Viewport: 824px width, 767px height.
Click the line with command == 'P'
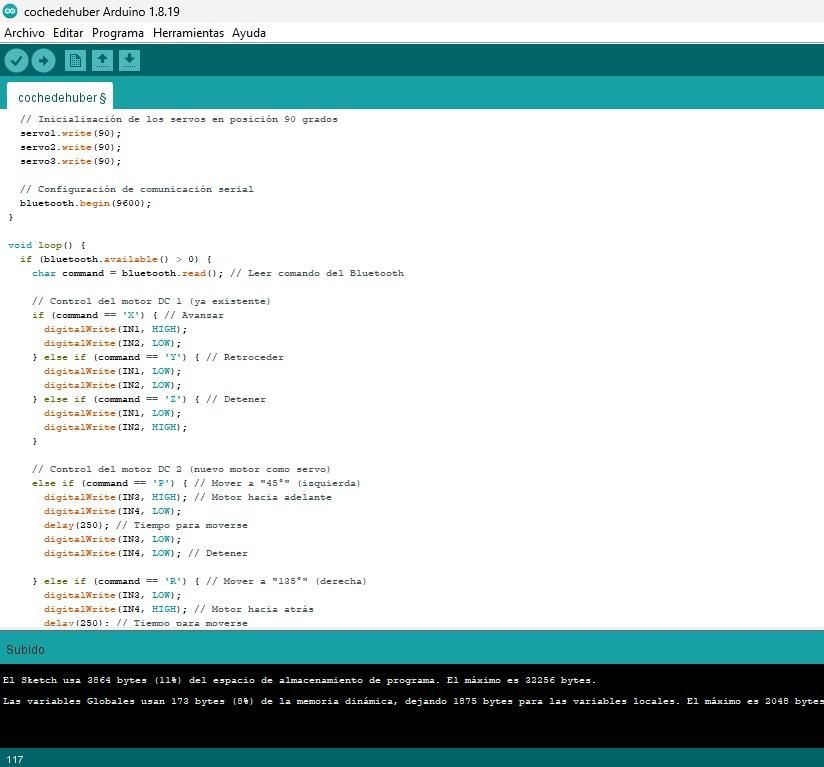coord(196,483)
